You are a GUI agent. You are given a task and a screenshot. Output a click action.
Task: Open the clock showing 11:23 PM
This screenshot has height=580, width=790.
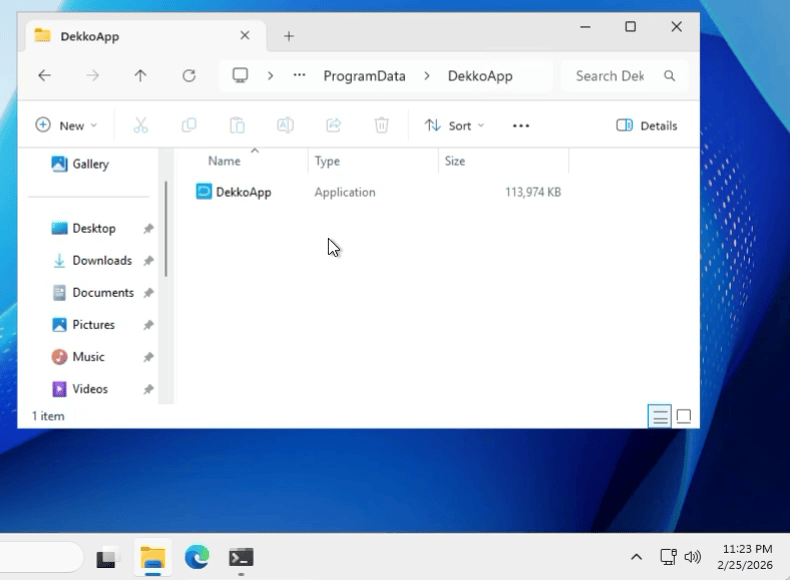pyautogui.click(x=746, y=557)
